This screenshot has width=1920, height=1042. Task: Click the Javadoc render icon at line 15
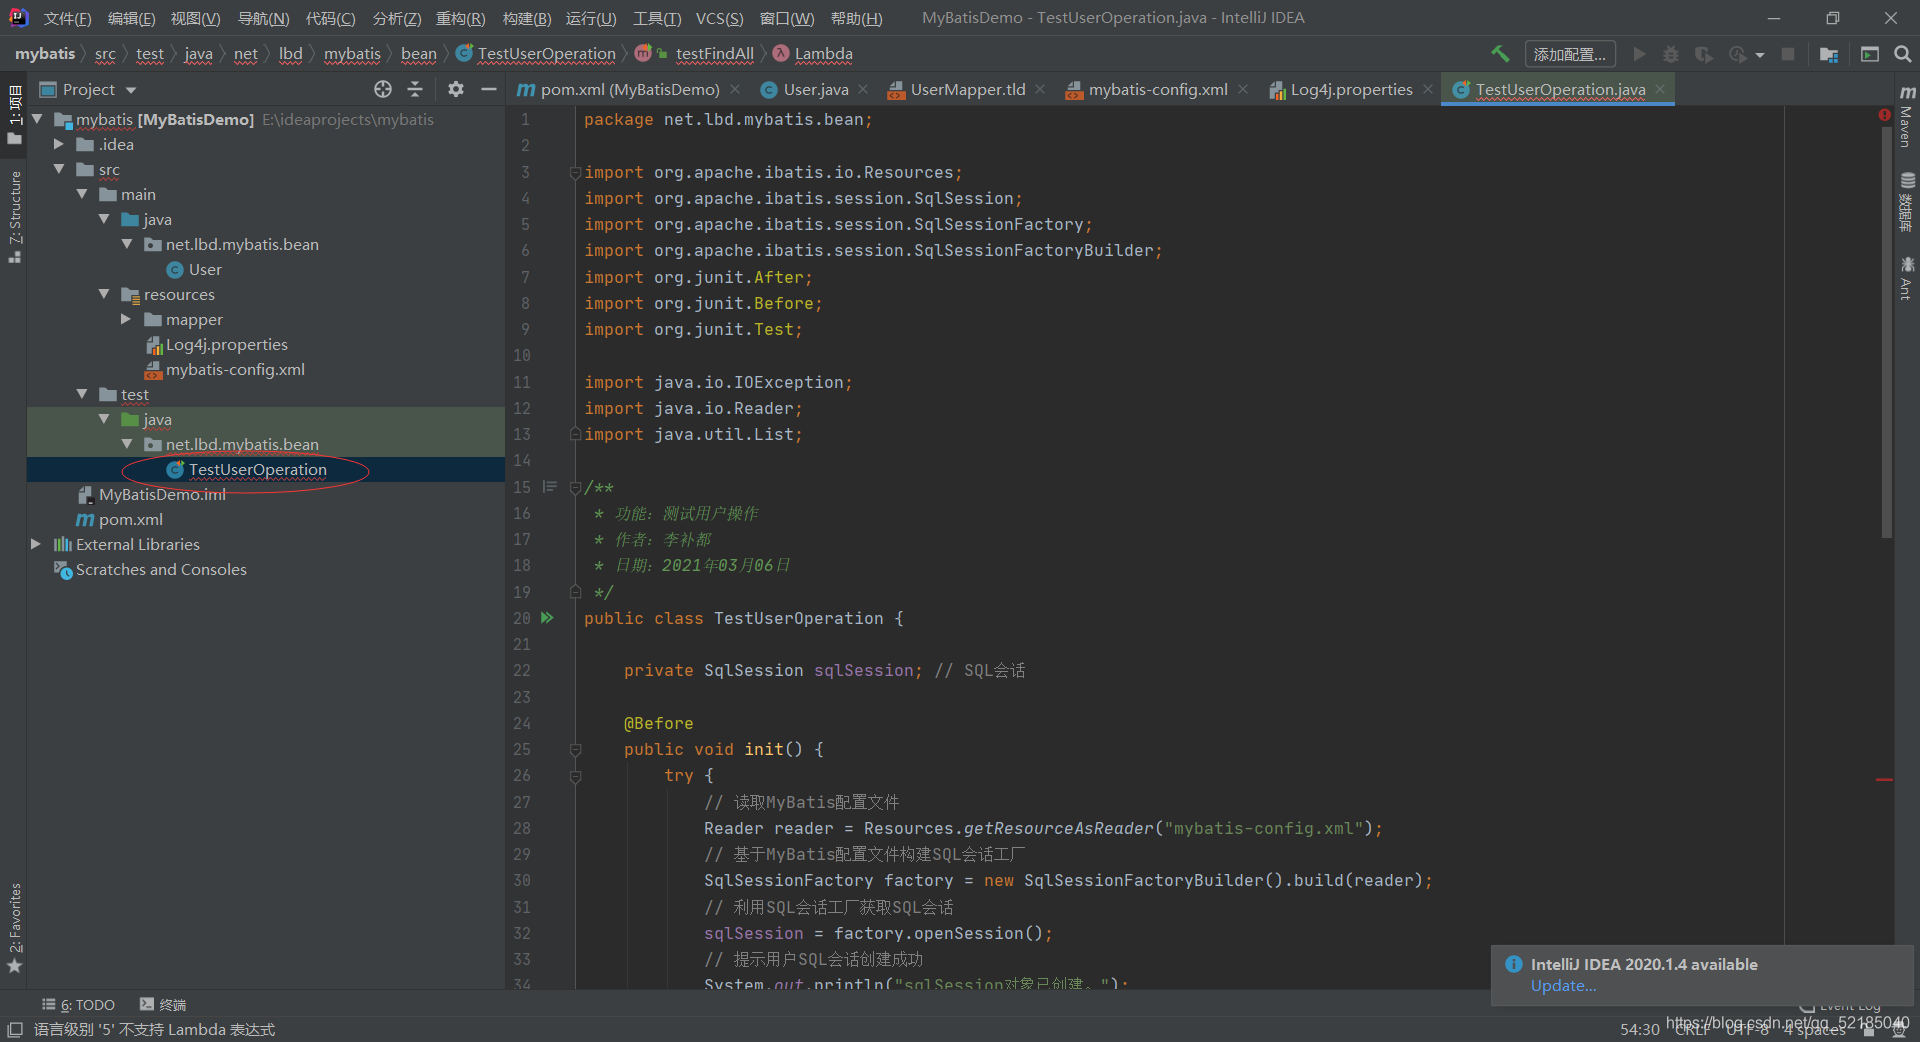[x=549, y=487]
